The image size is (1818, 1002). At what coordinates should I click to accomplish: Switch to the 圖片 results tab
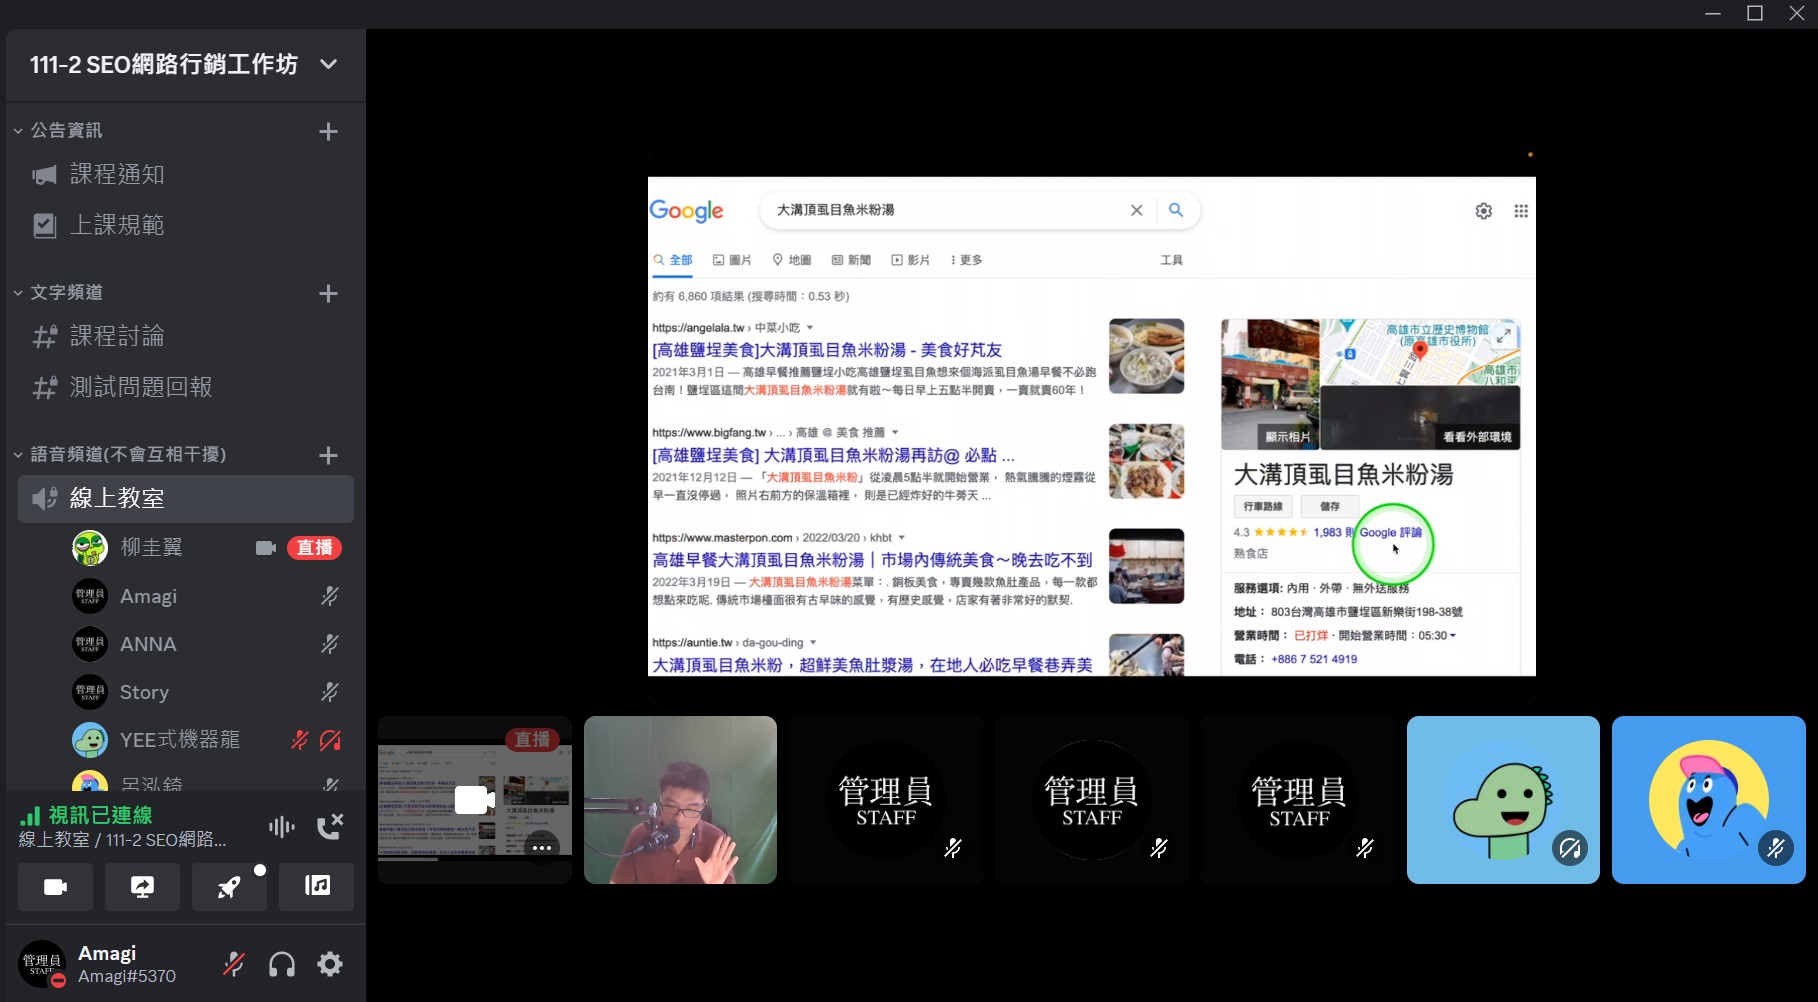[x=732, y=260]
